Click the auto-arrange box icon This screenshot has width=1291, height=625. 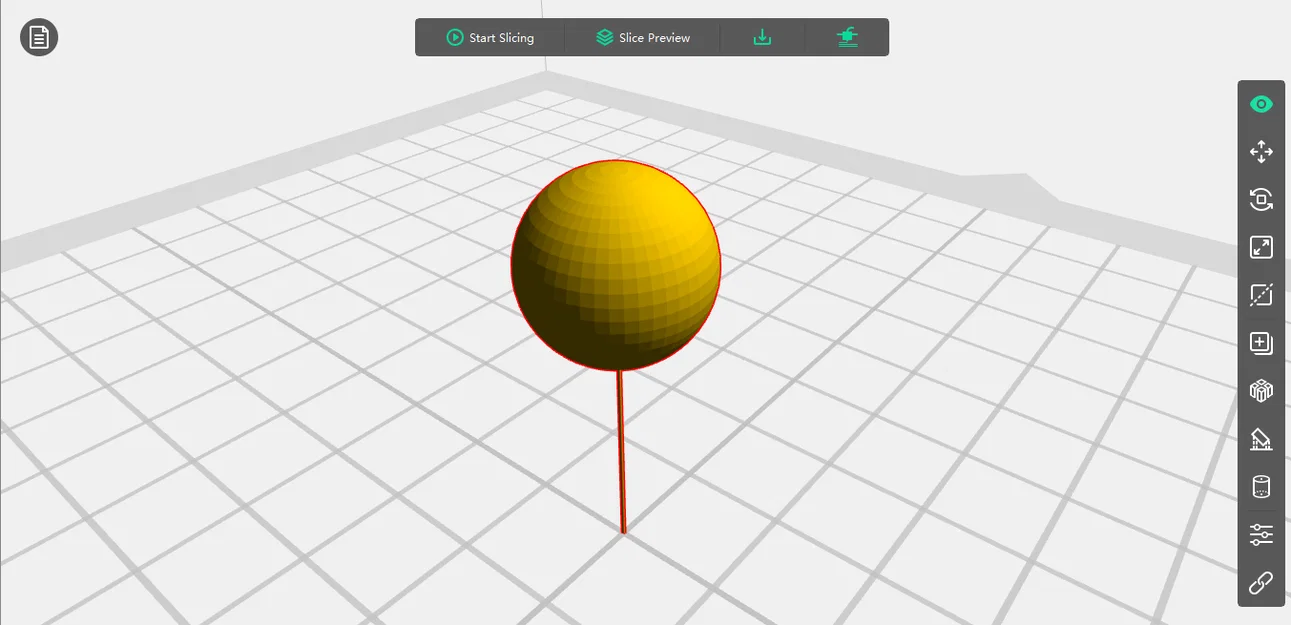point(1261,391)
